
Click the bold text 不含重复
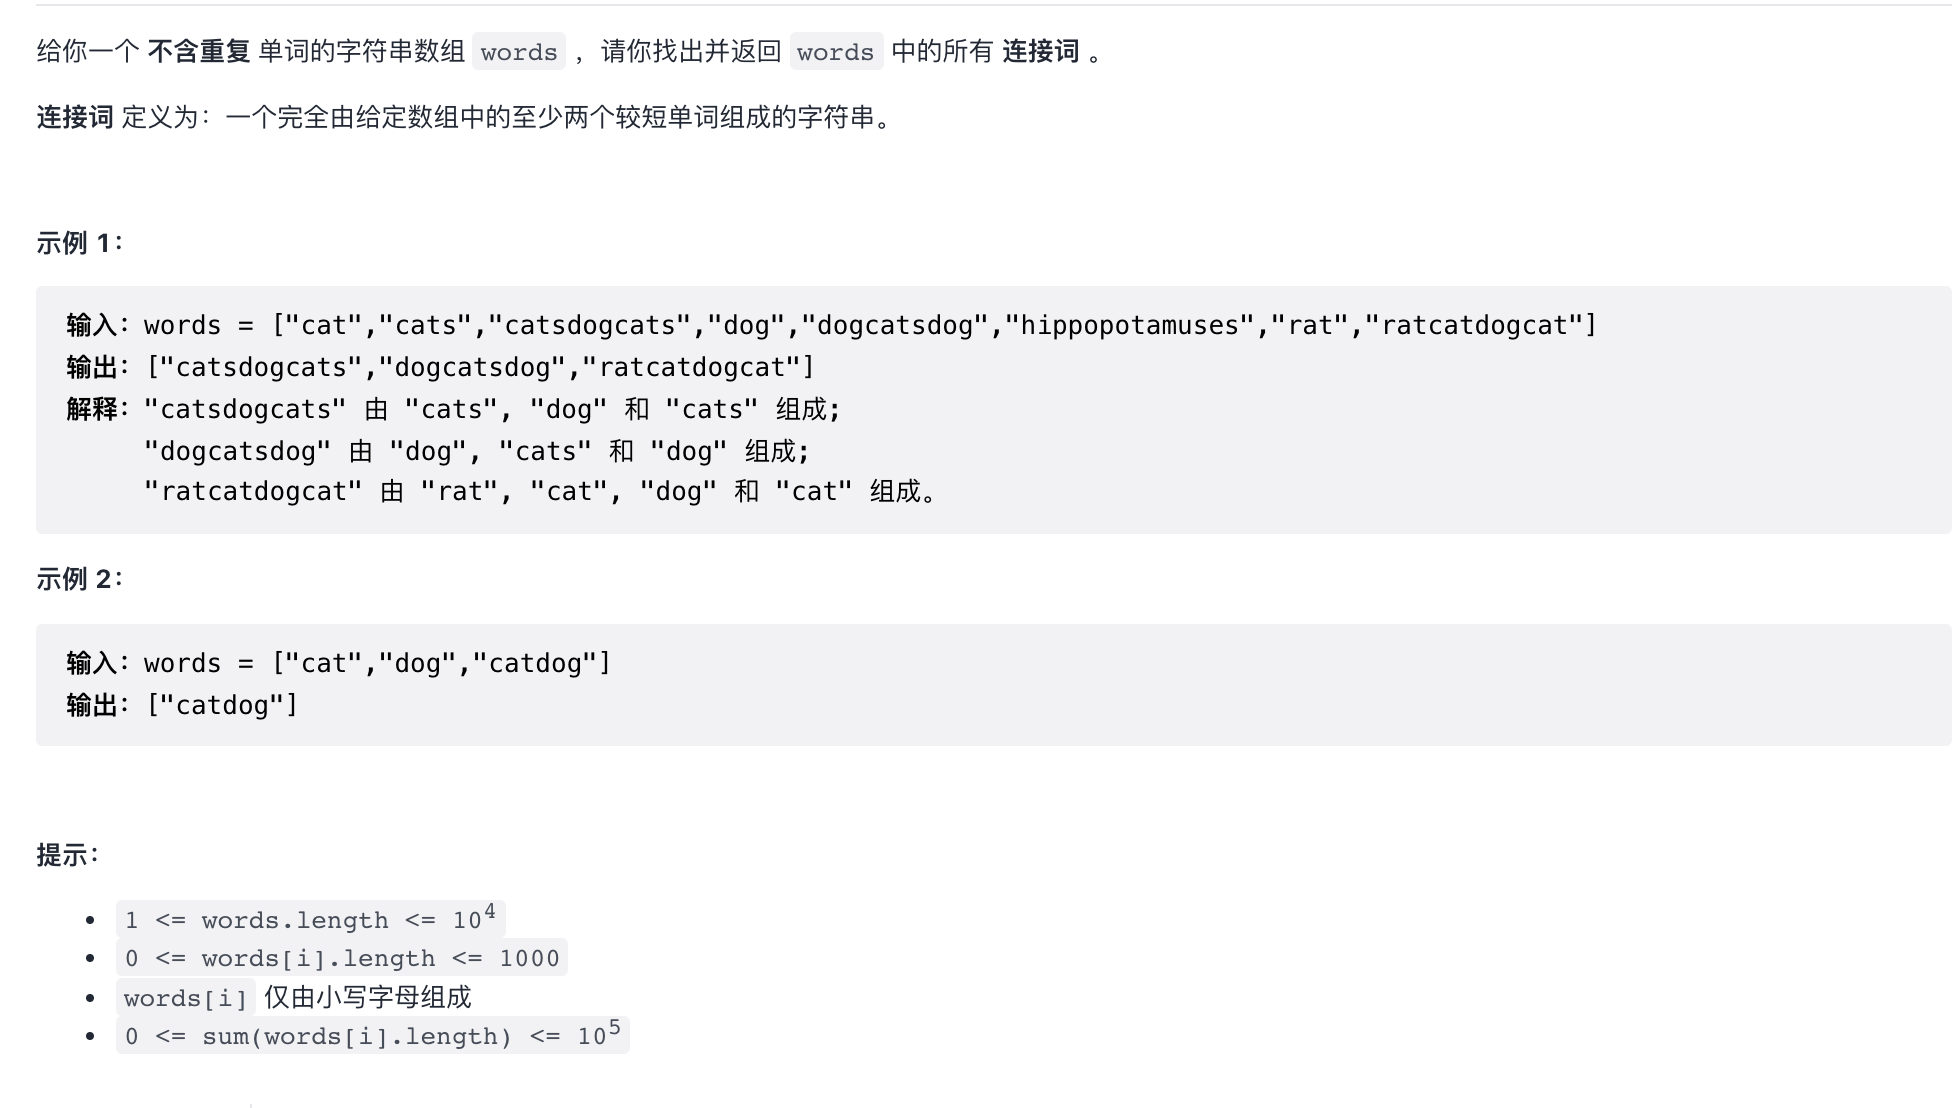pos(198,51)
